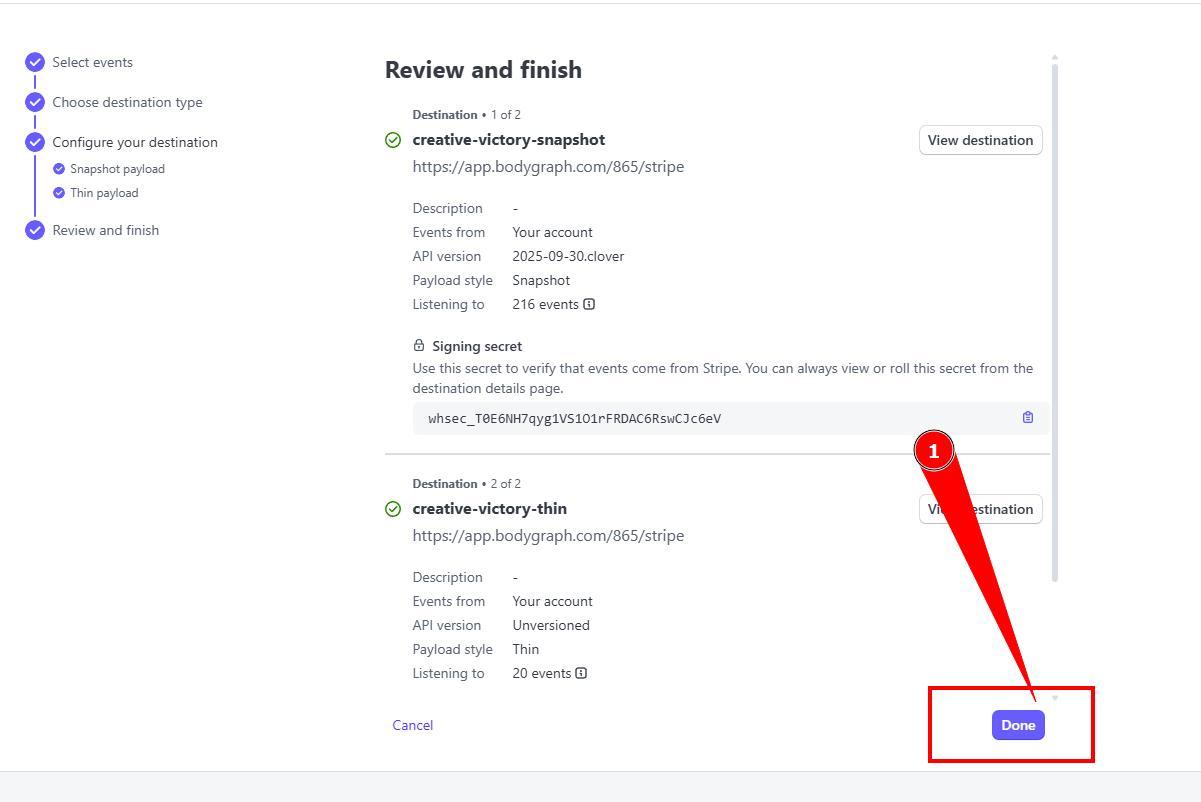Click the Select events step checkmark
The image size is (1201, 802).
(35, 62)
